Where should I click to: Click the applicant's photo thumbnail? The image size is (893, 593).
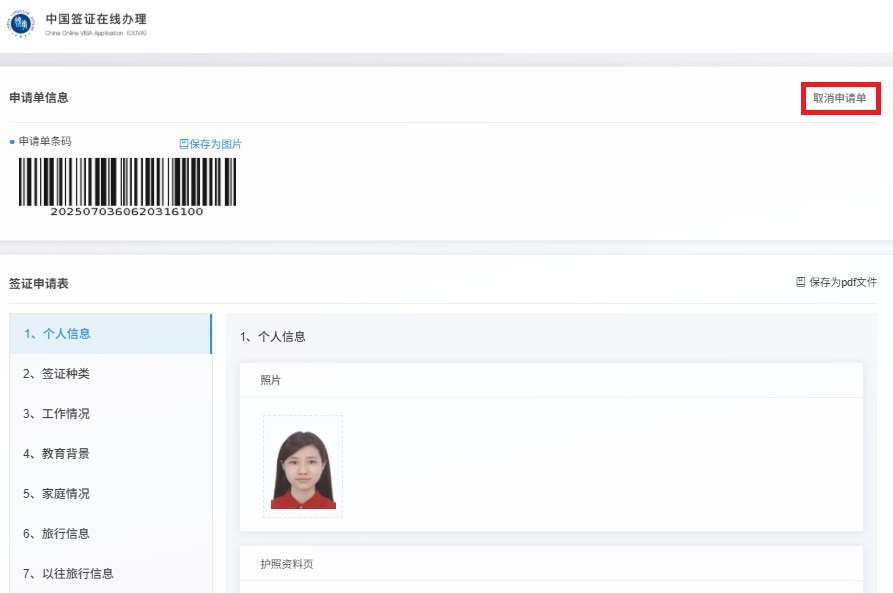pyautogui.click(x=303, y=468)
